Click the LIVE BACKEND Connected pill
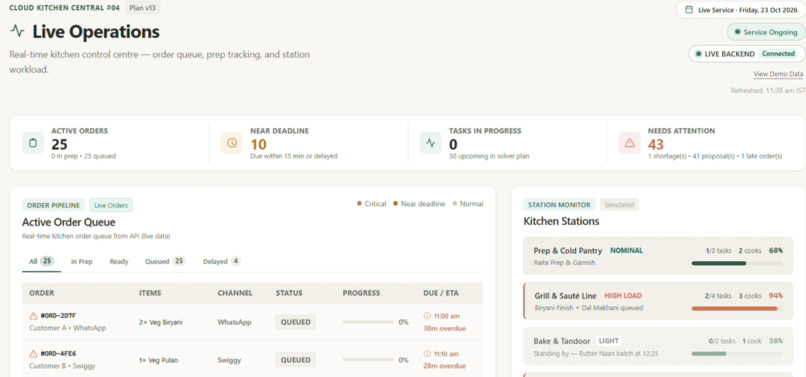 click(x=746, y=53)
